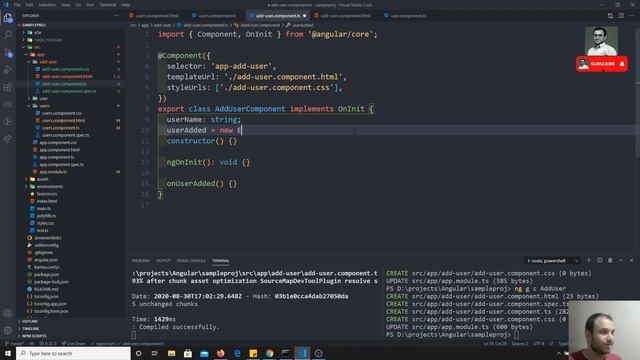This screenshot has width=640, height=360.
Task: Open the Run menu
Action: pos(90,5)
